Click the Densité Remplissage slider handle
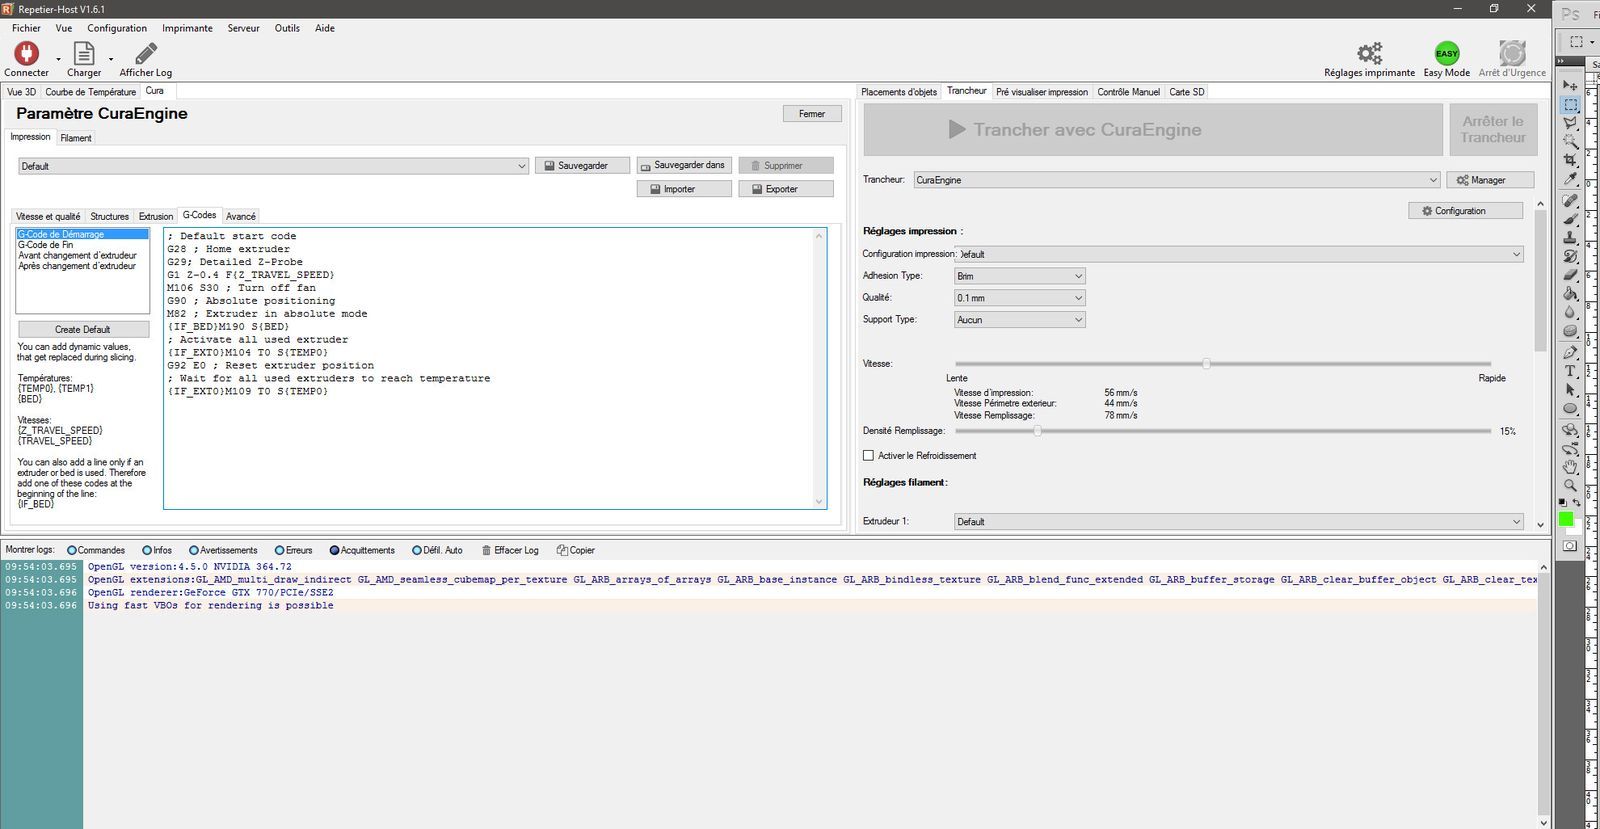The image size is (1600, 829). pyautogui.click(x=1037, y=431)
